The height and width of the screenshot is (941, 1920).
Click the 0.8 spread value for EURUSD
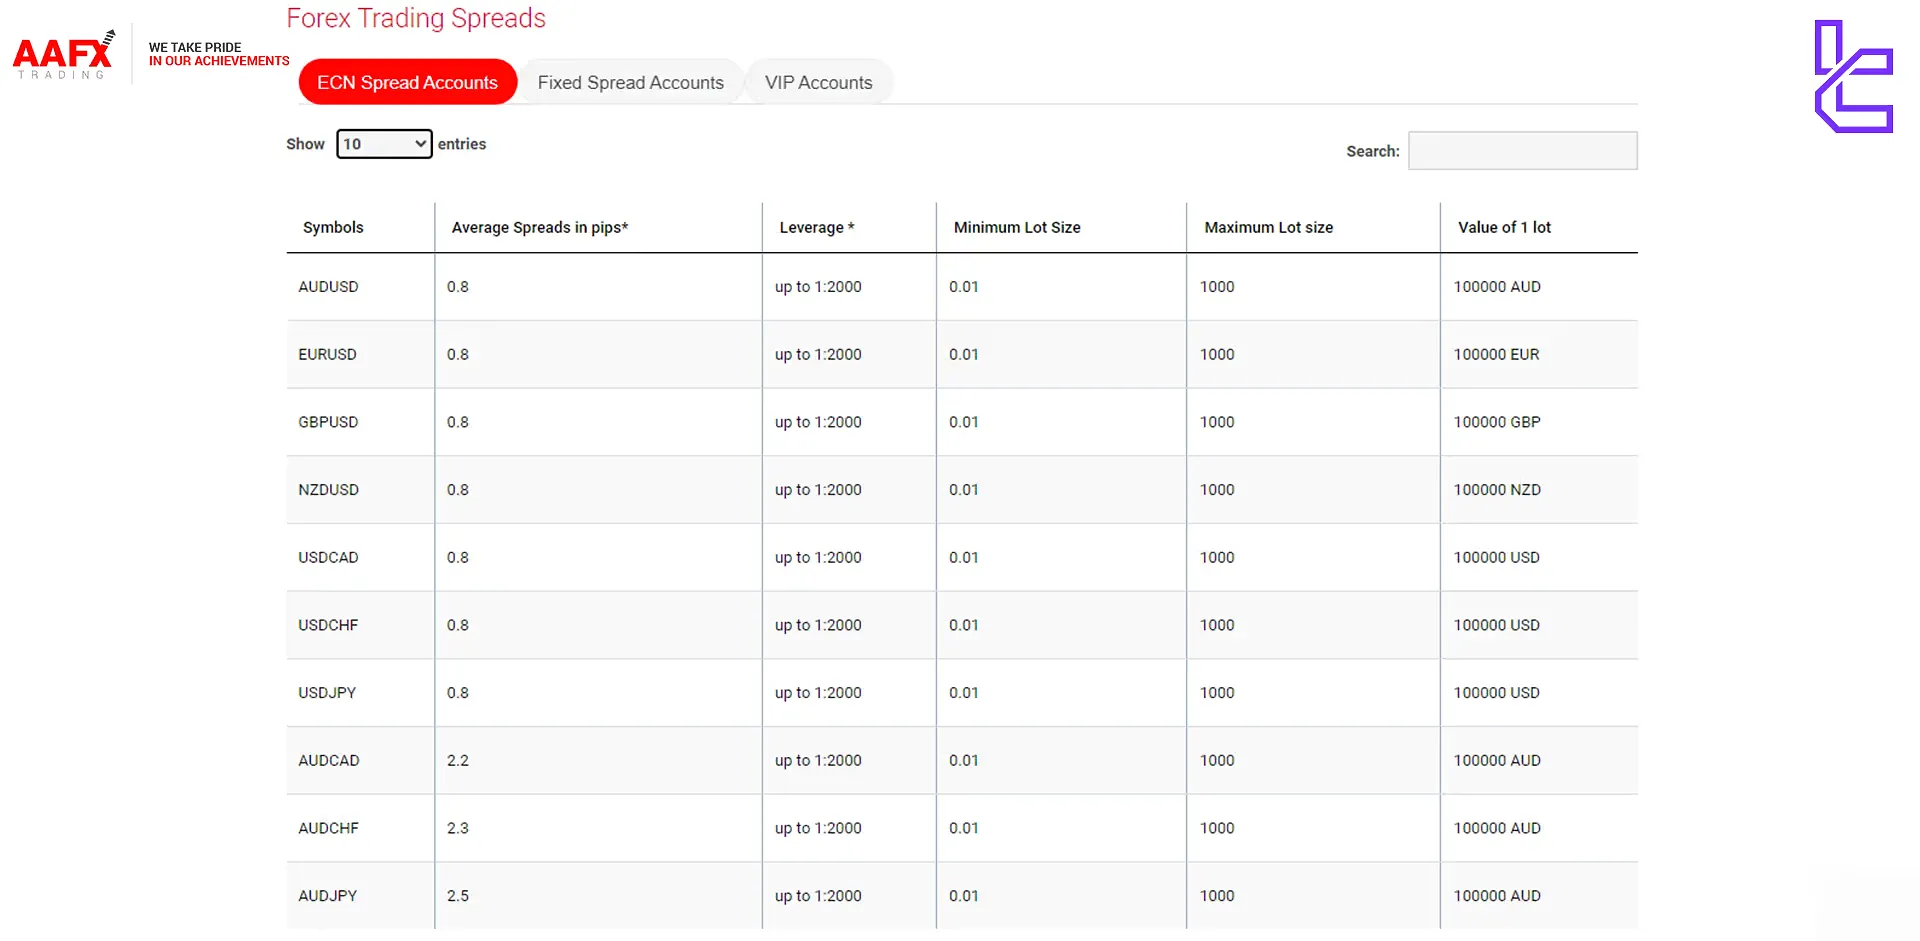pos(458,354)
